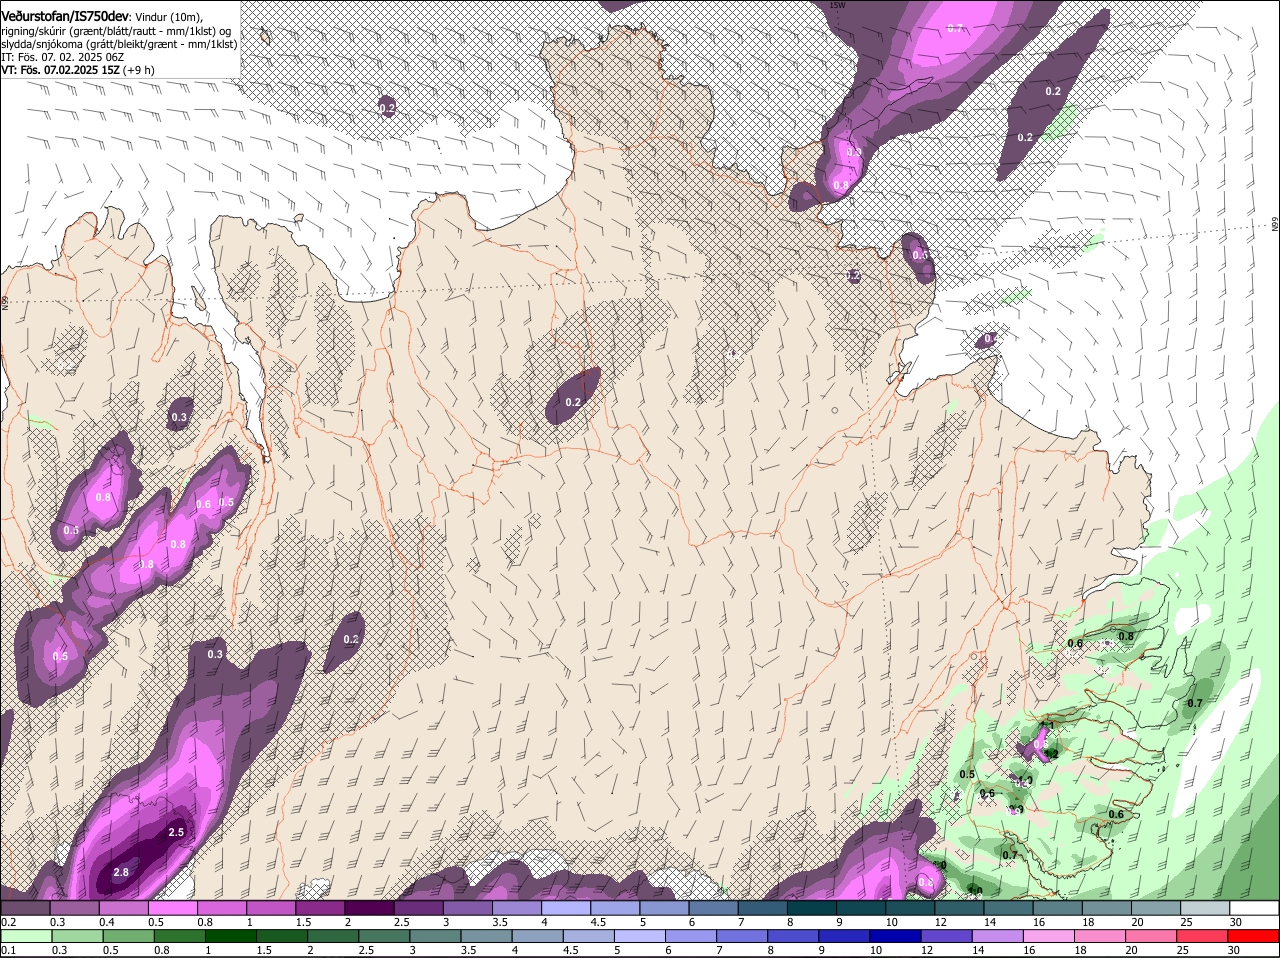Click the 7–8 blue swatch in the lower row
The image size is (1280, 958).
(742, 936)
